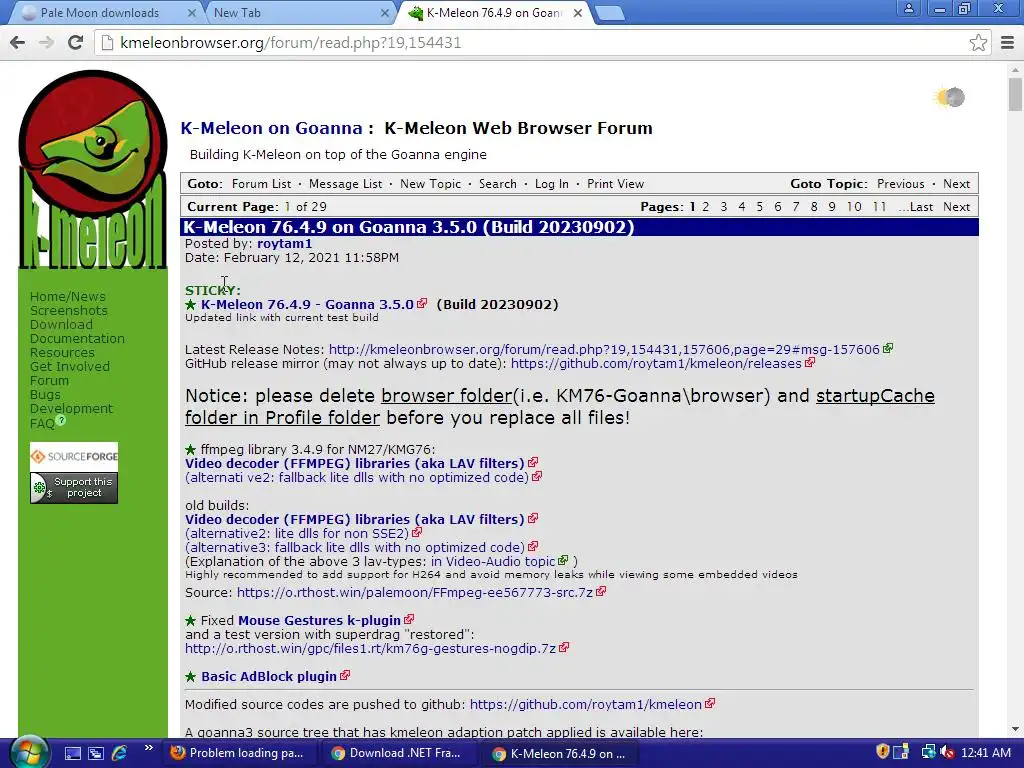Open the SourceForge badge

(x=74, y=456)
